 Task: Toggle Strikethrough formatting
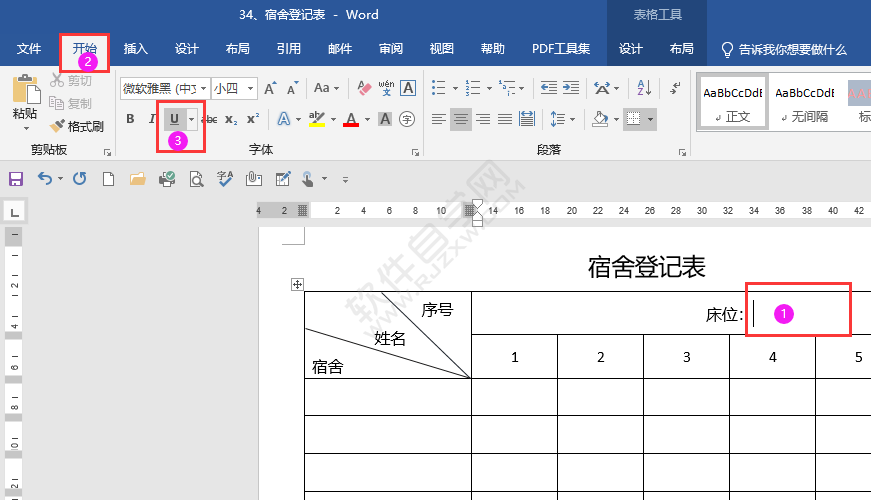tap(209, 119)
